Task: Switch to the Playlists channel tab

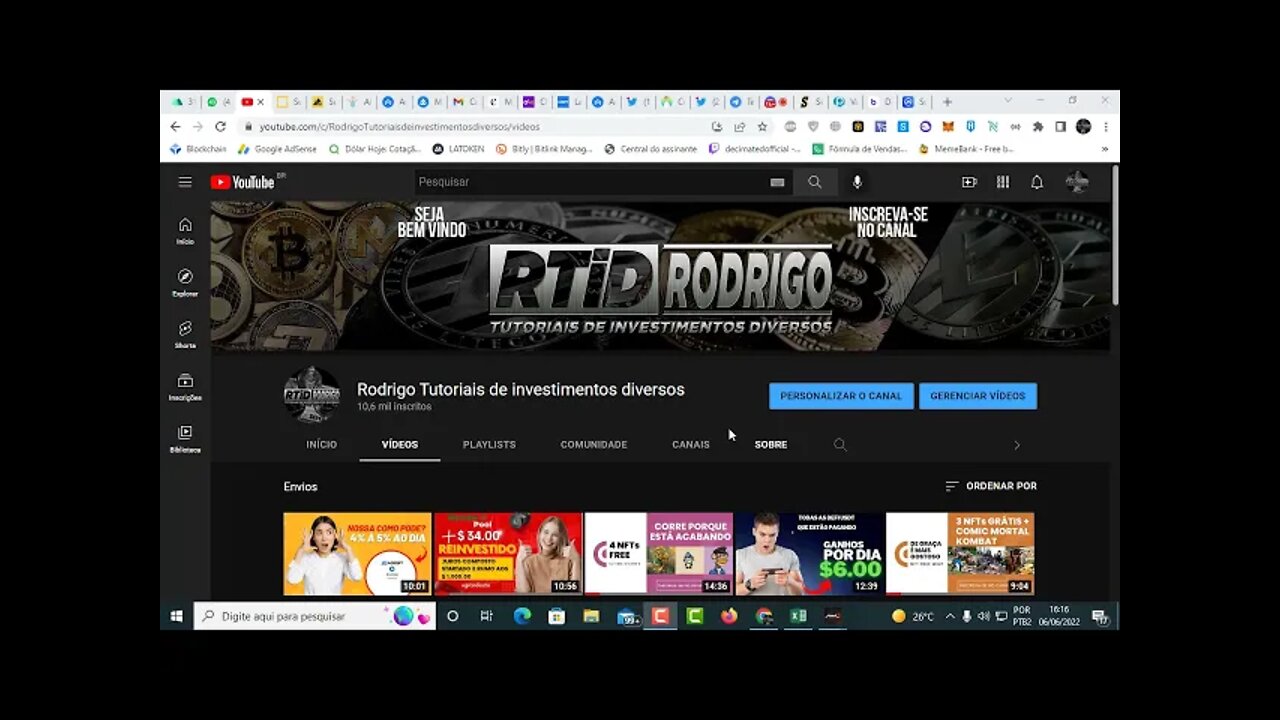Action: coord(489,445)
